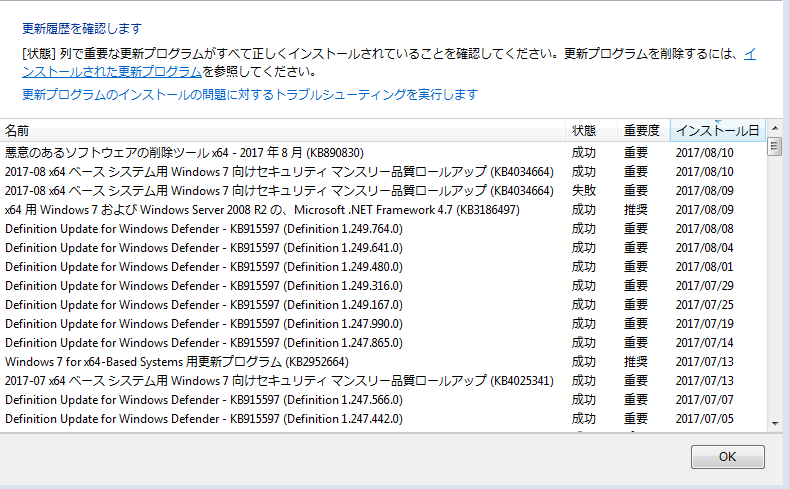The image size is (789, 489).
Task: Select Defender Definition 1.249.316.0 entry
Action: click(204, 286)
